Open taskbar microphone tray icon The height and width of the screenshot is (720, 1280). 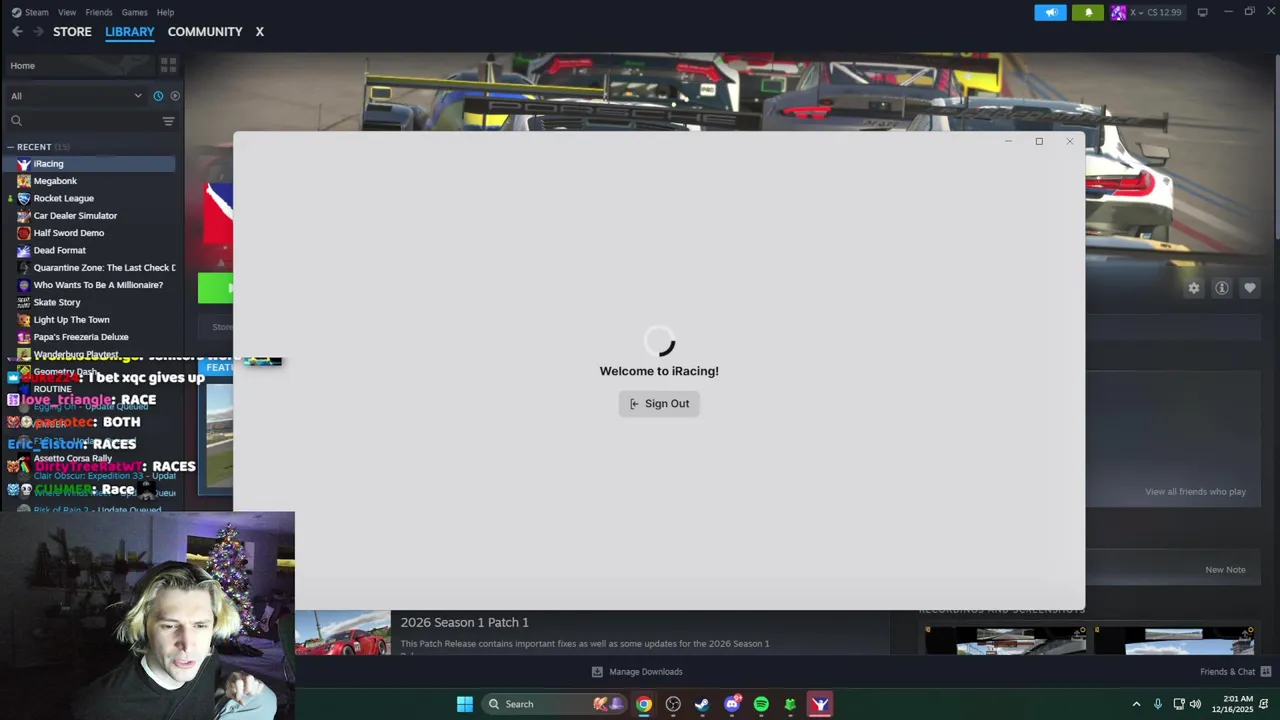[x=1158, y=704]
